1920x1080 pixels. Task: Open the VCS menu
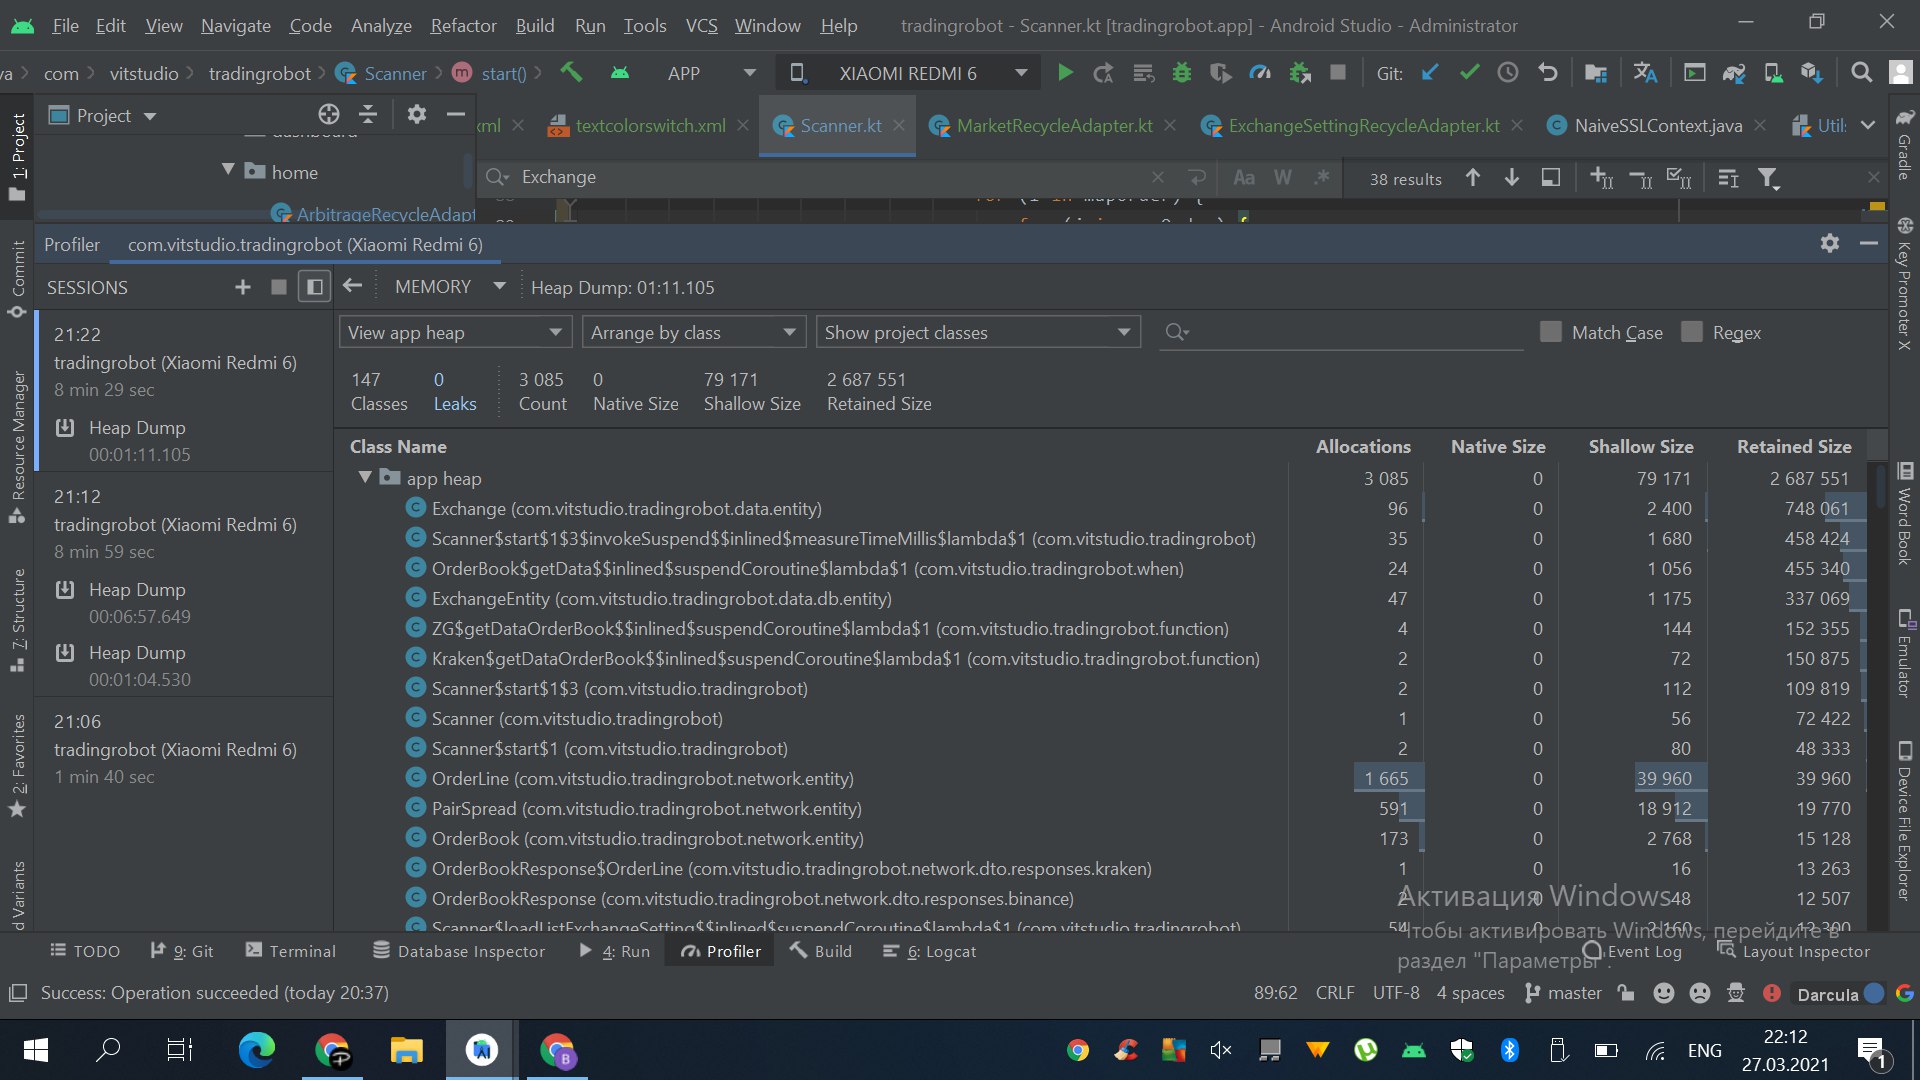701,25
